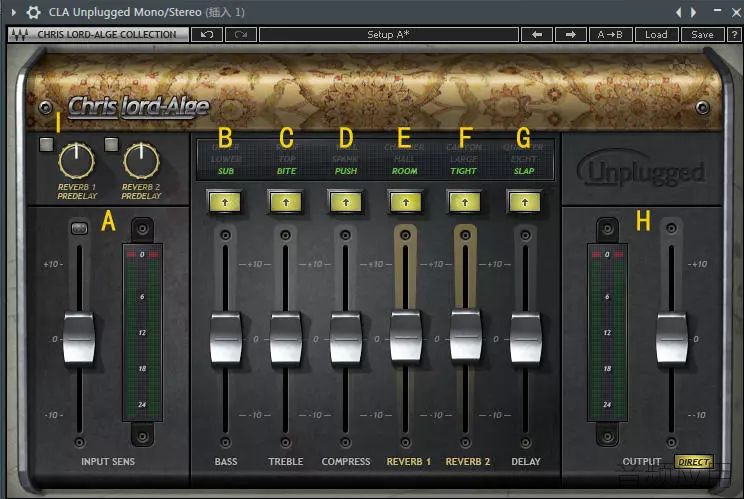Click the Input Sens clip LED button

coord(79,229)
